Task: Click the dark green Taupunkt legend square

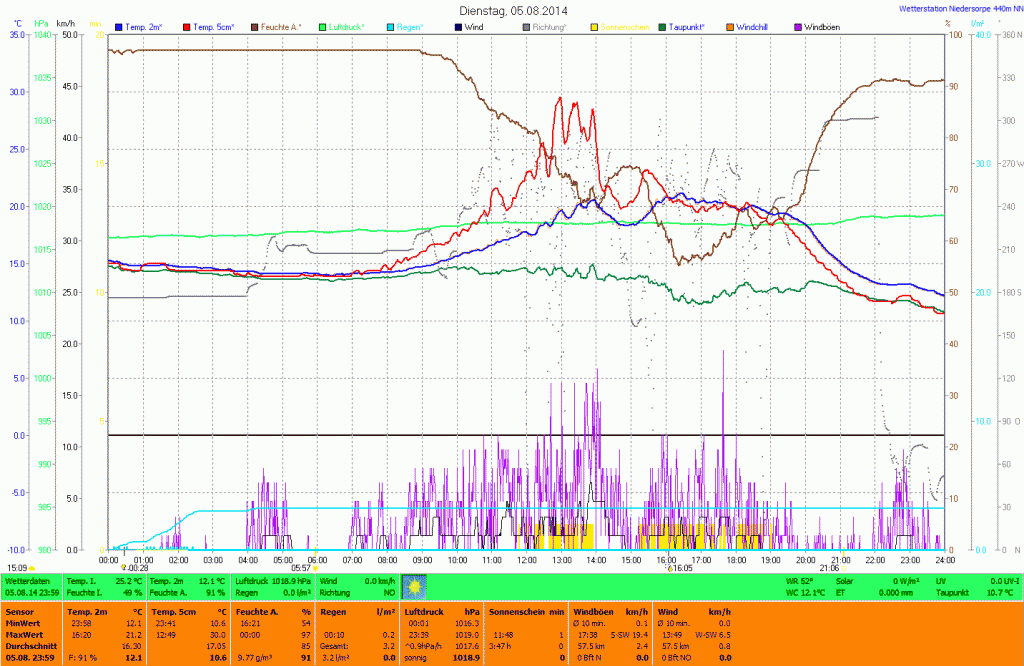Action: tap(662, 26)
